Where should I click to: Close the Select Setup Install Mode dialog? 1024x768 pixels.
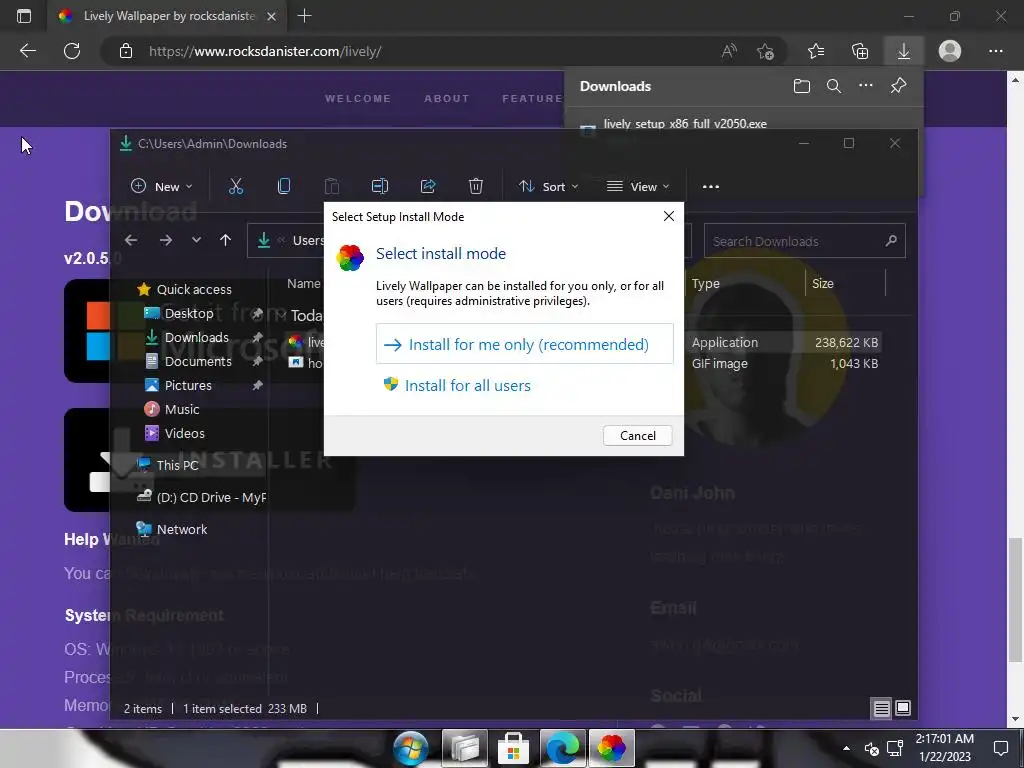669,216
